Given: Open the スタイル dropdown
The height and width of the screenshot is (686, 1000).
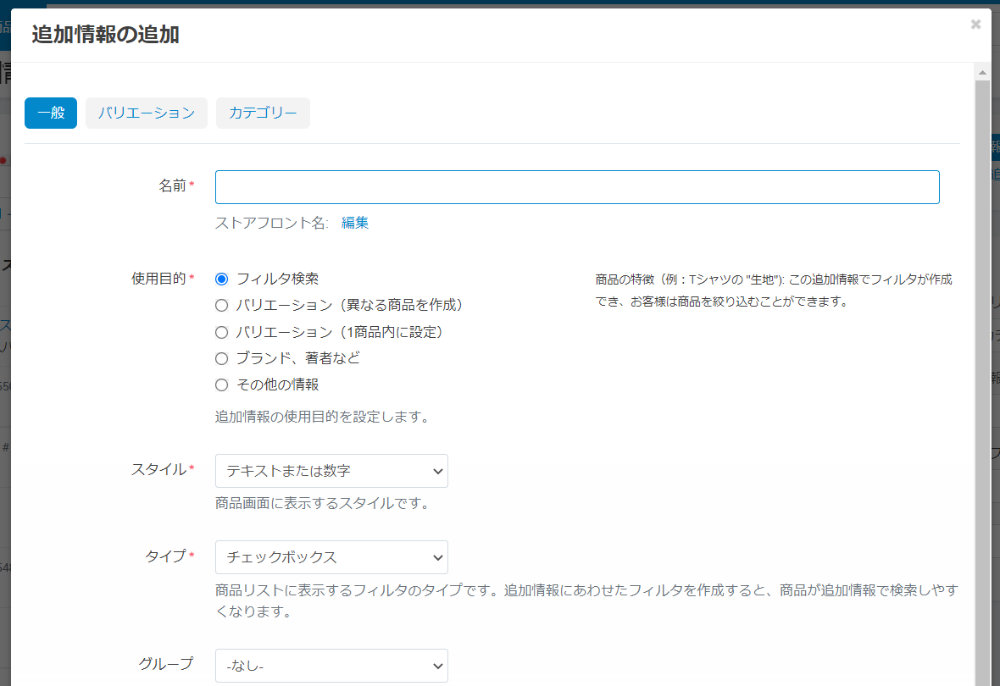Looking at the screenshot, I should (332, 471).
